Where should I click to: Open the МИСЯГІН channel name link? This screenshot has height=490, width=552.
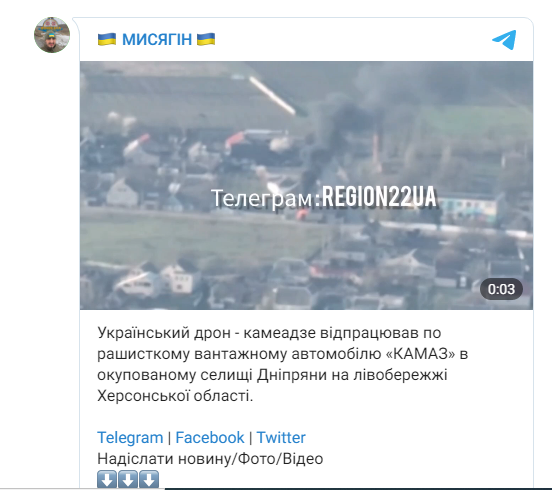coord(156,39)
